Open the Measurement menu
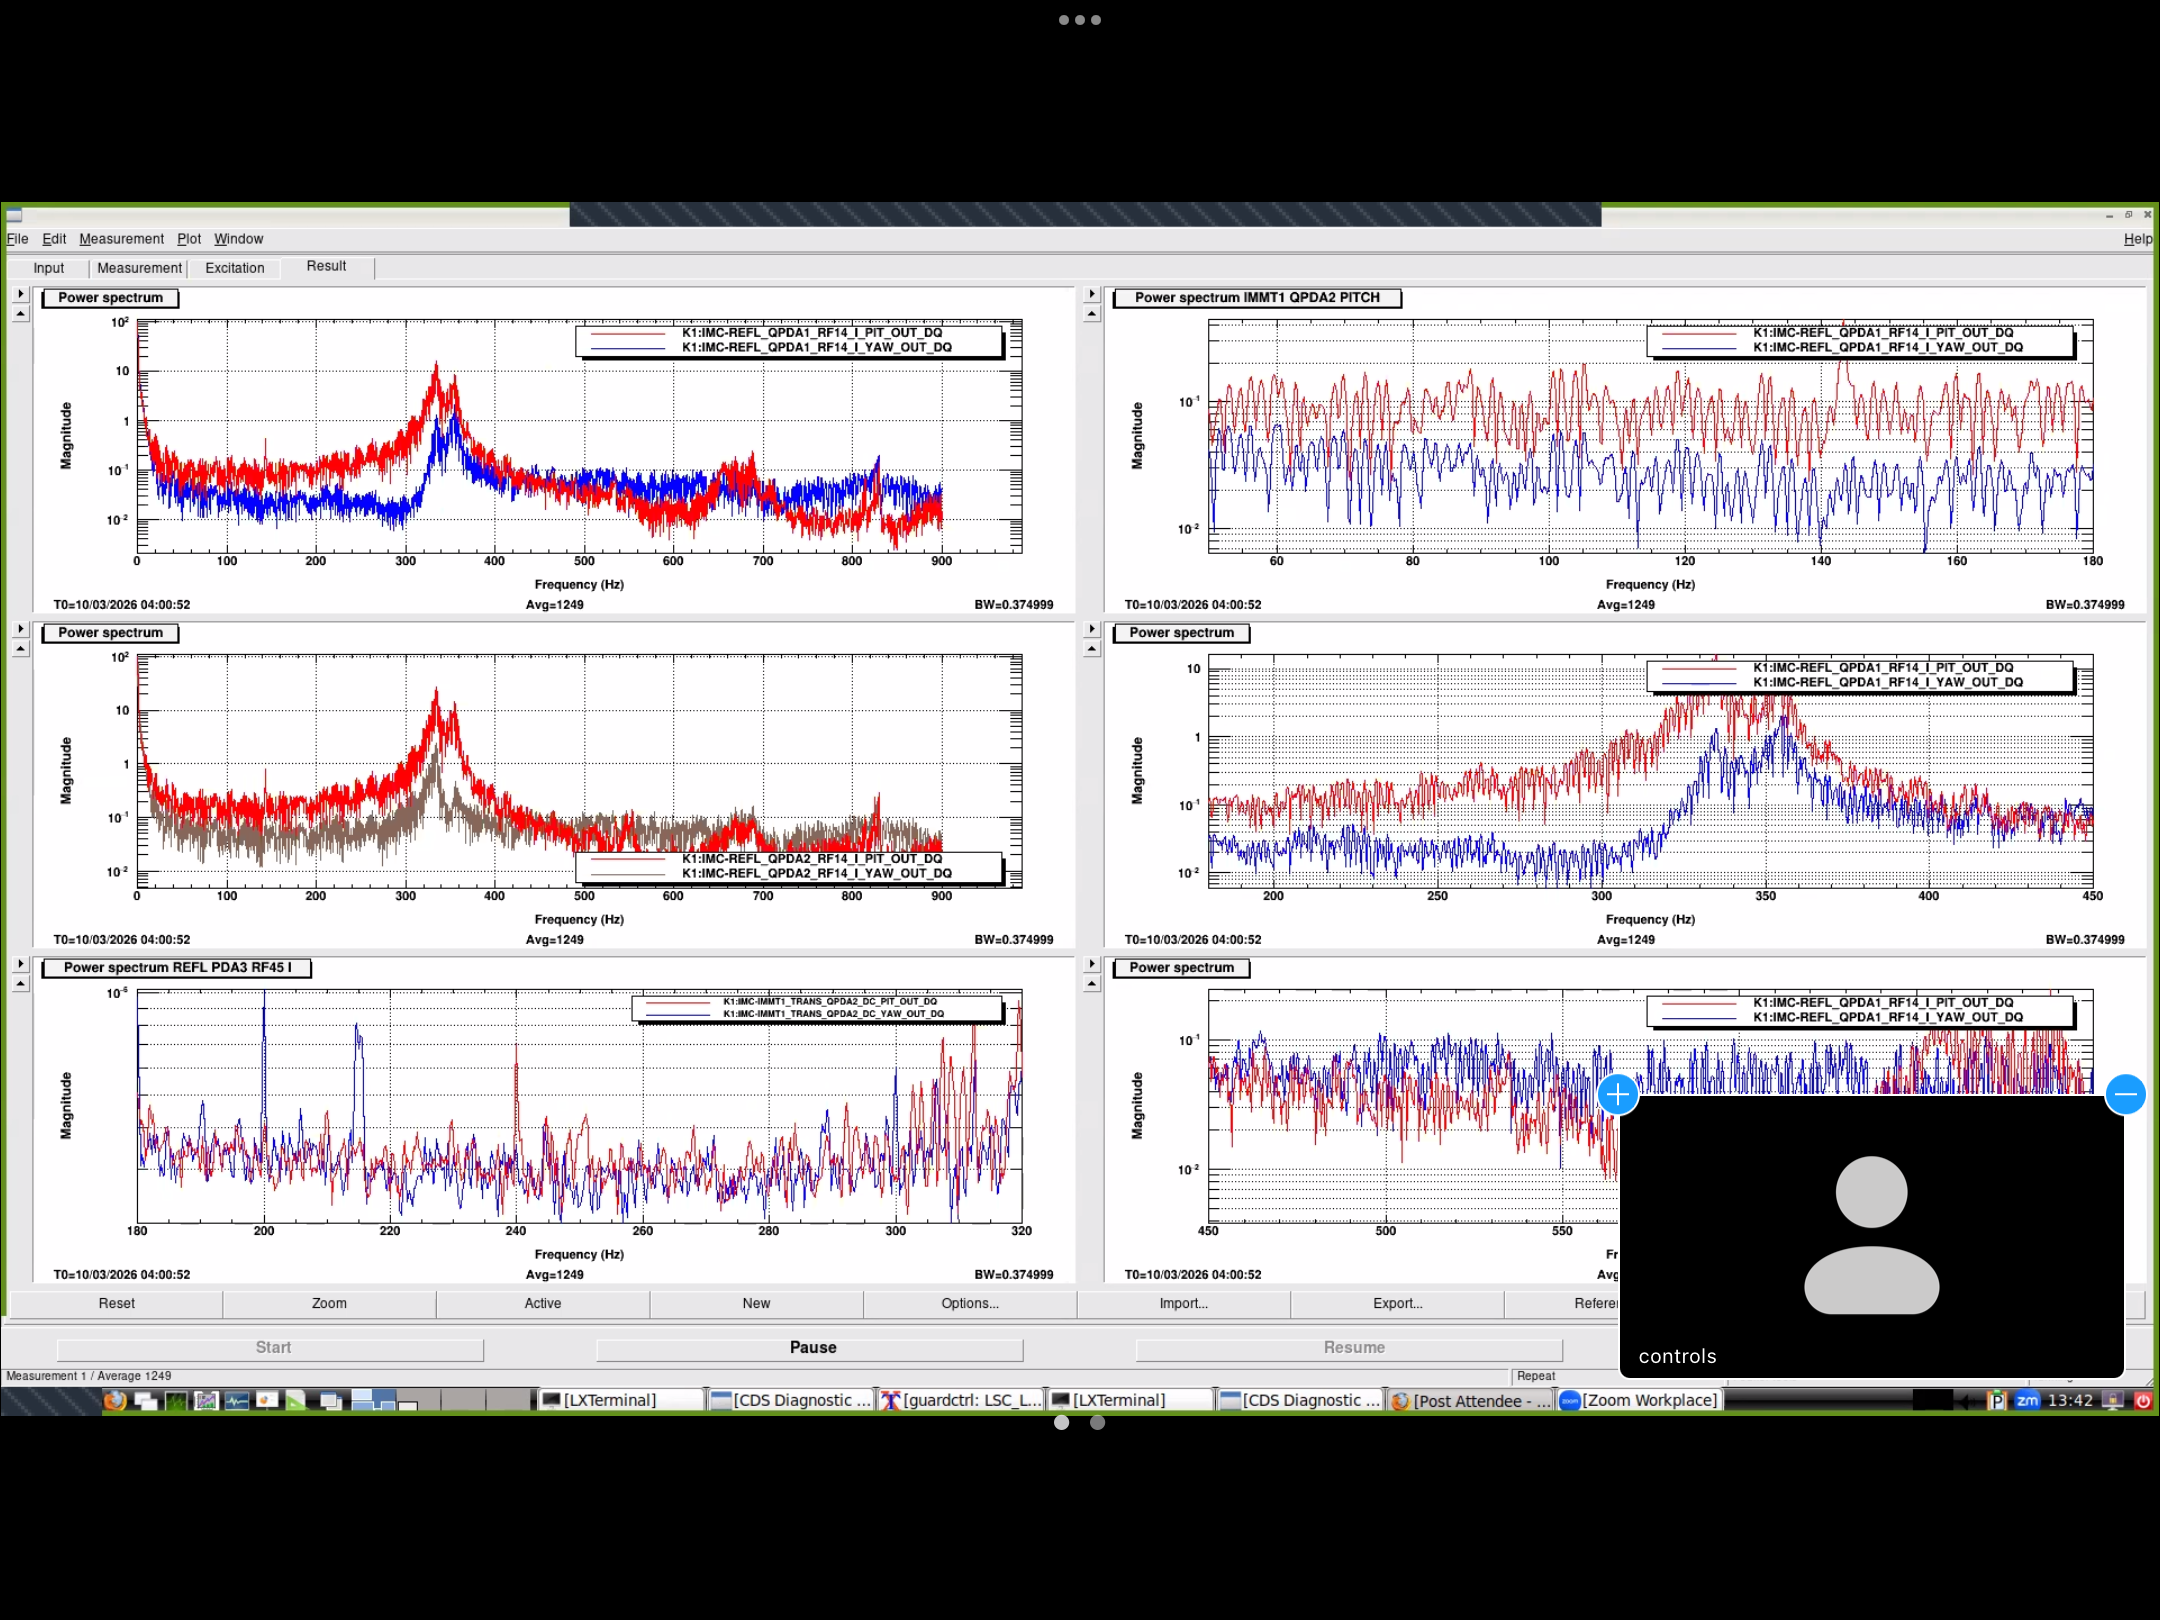Viewport: 2160px width, 1620px height. (x=121, y=239)
